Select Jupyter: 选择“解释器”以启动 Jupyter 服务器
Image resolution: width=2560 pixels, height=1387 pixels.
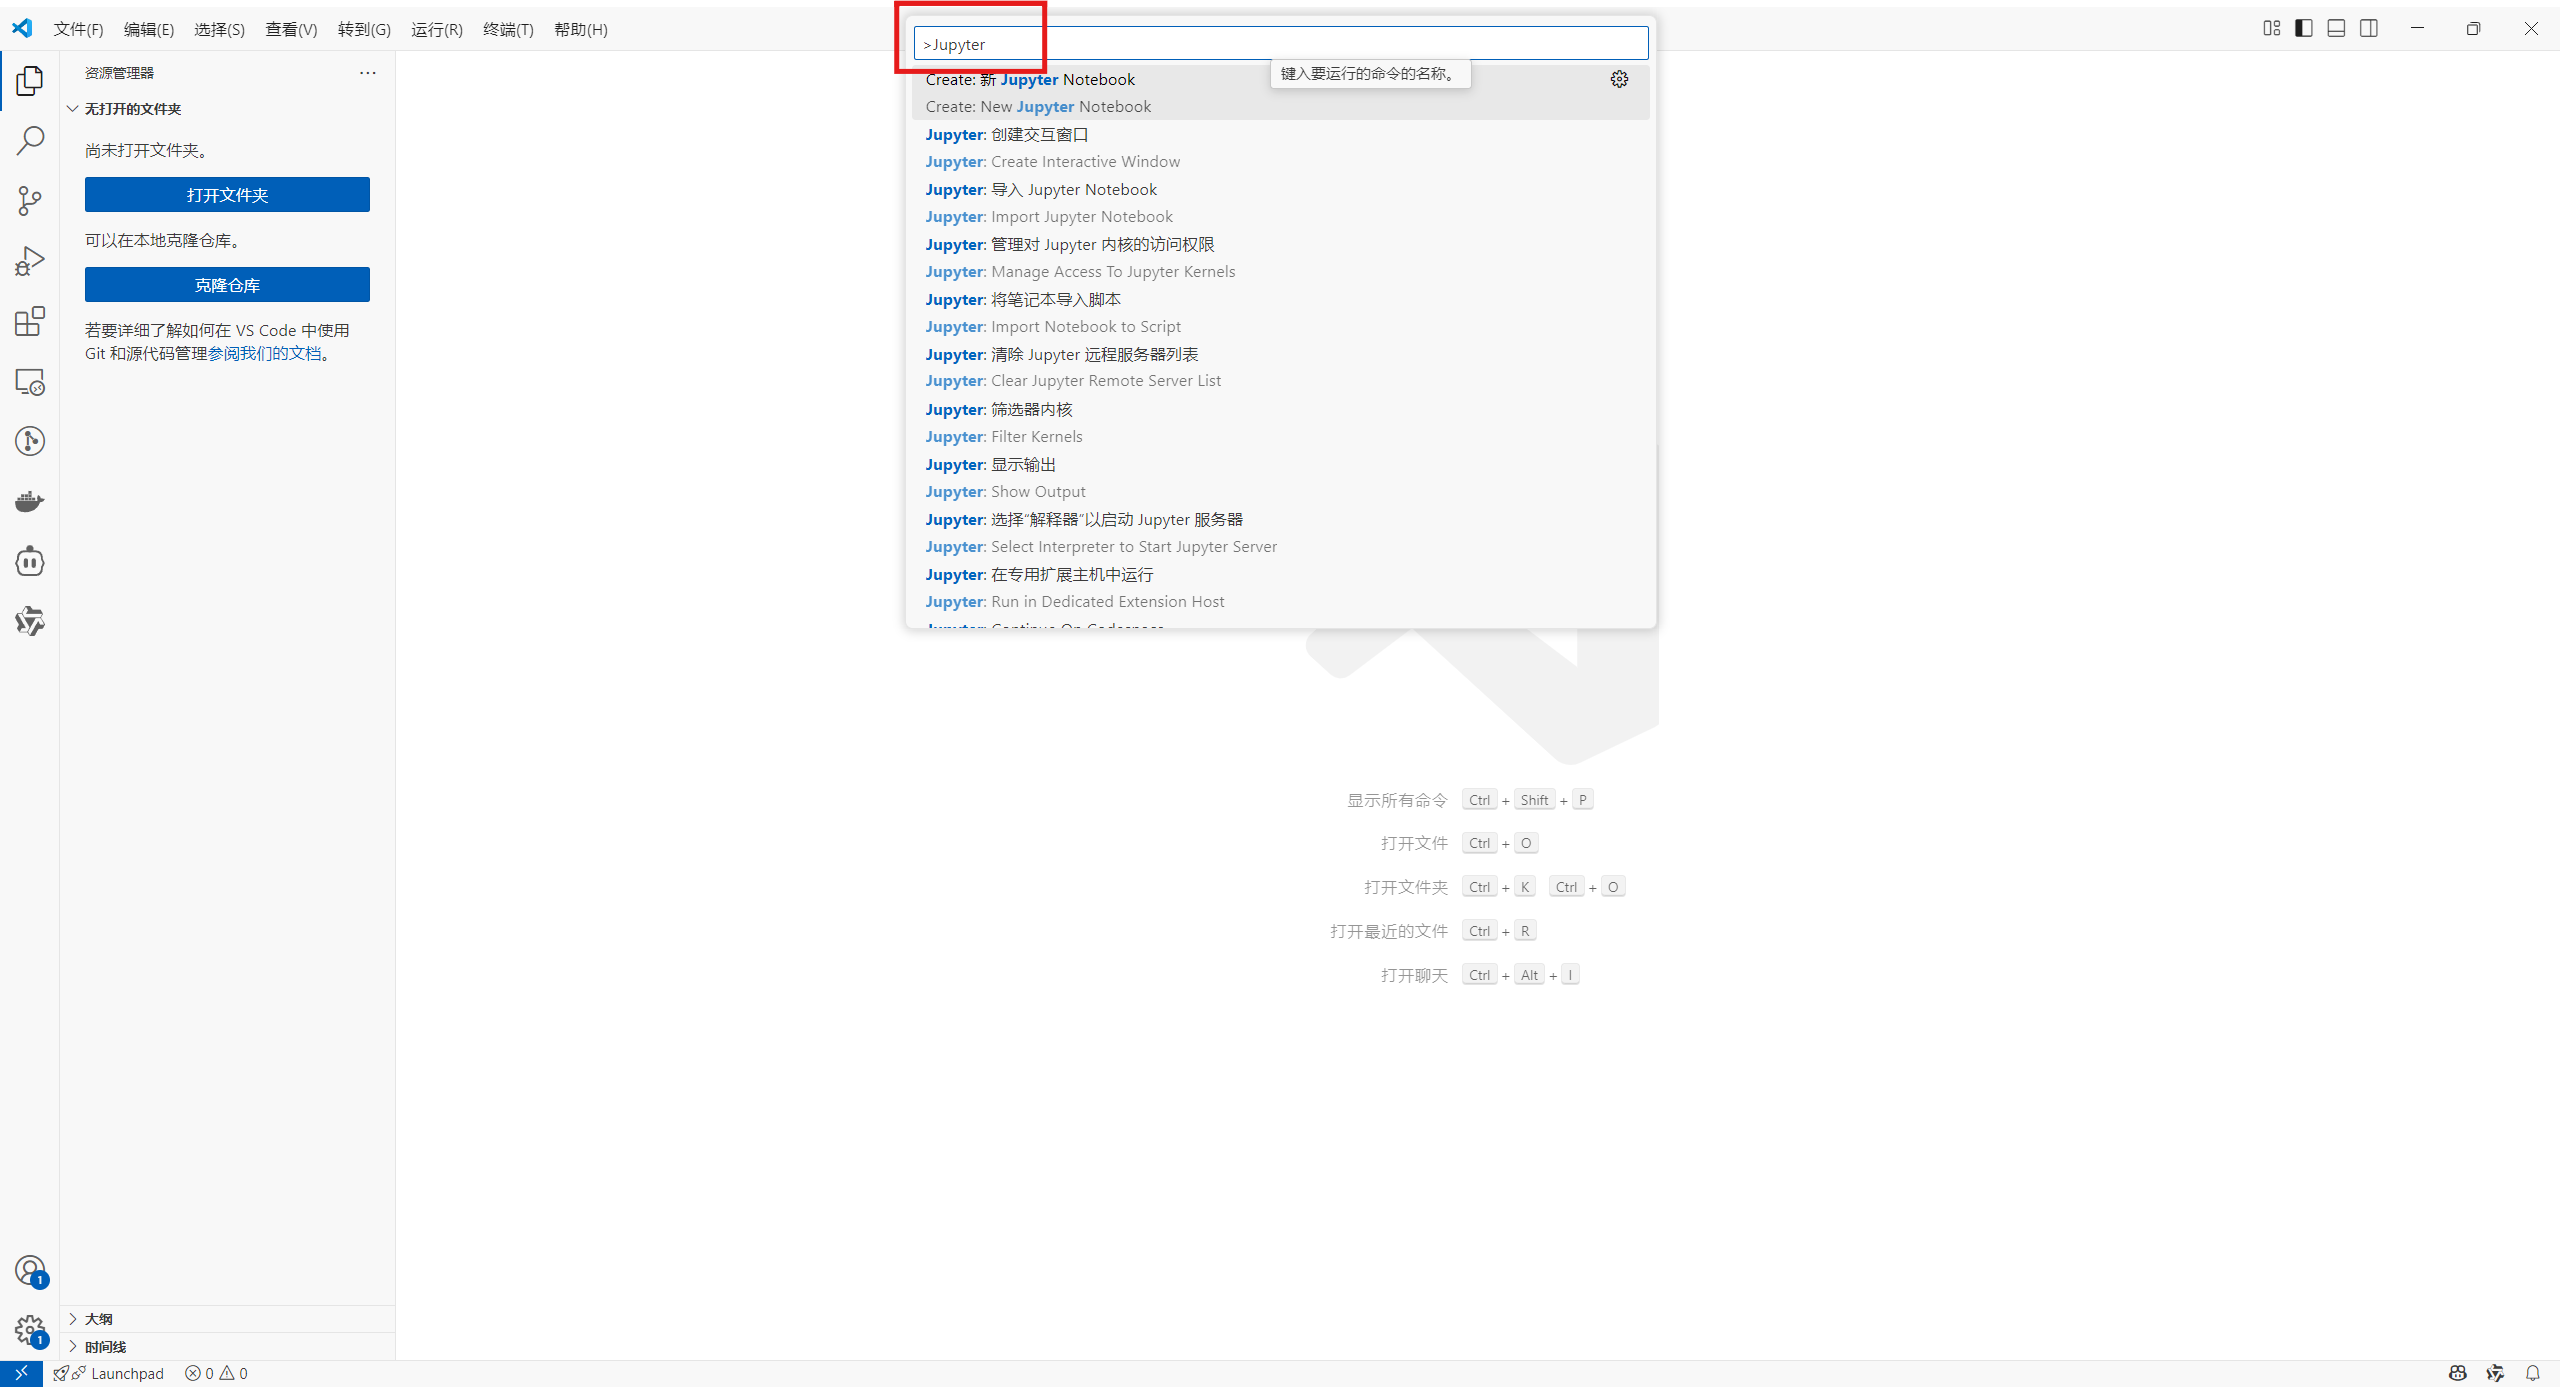pyautogui.click(x=1280, y=533)
